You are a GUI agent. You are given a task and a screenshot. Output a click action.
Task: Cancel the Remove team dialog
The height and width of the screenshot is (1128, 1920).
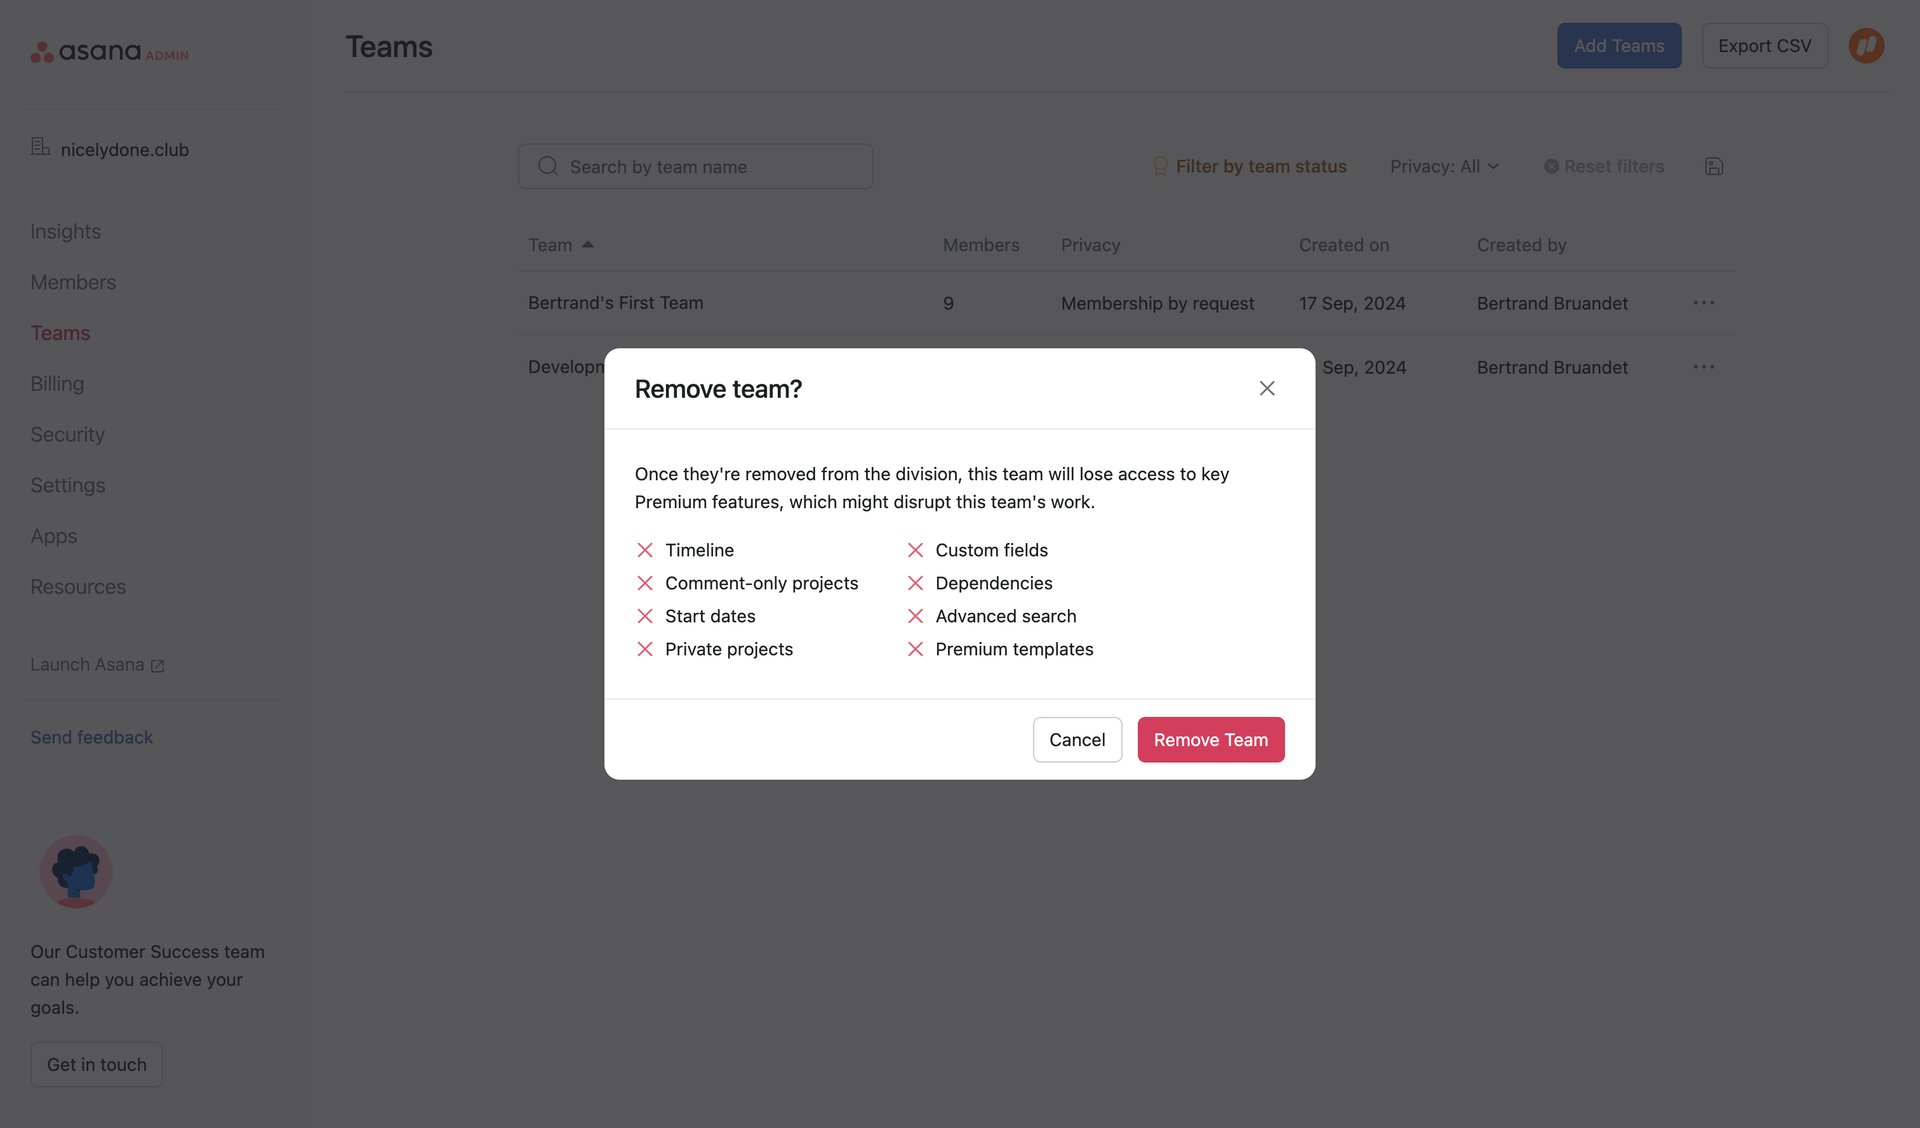tap(1077, 739)
